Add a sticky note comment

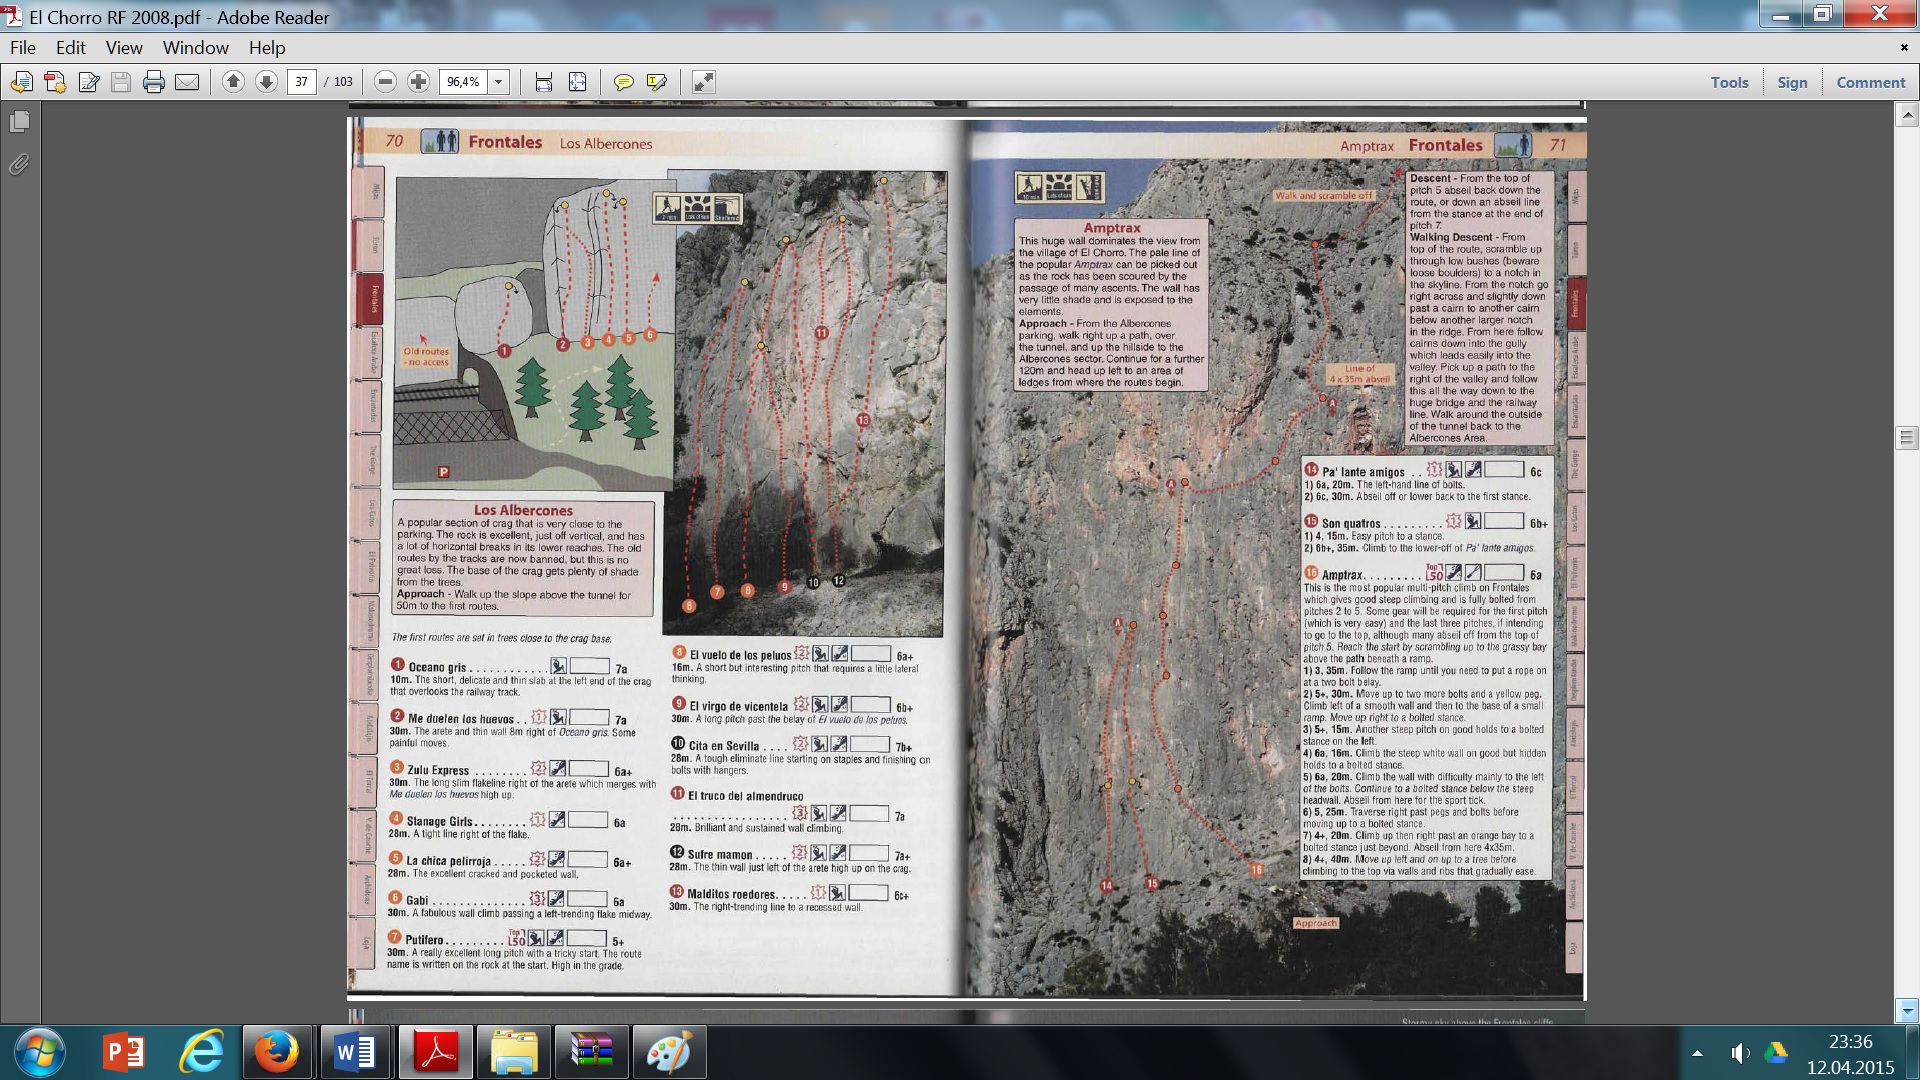(x=623, y=82)
